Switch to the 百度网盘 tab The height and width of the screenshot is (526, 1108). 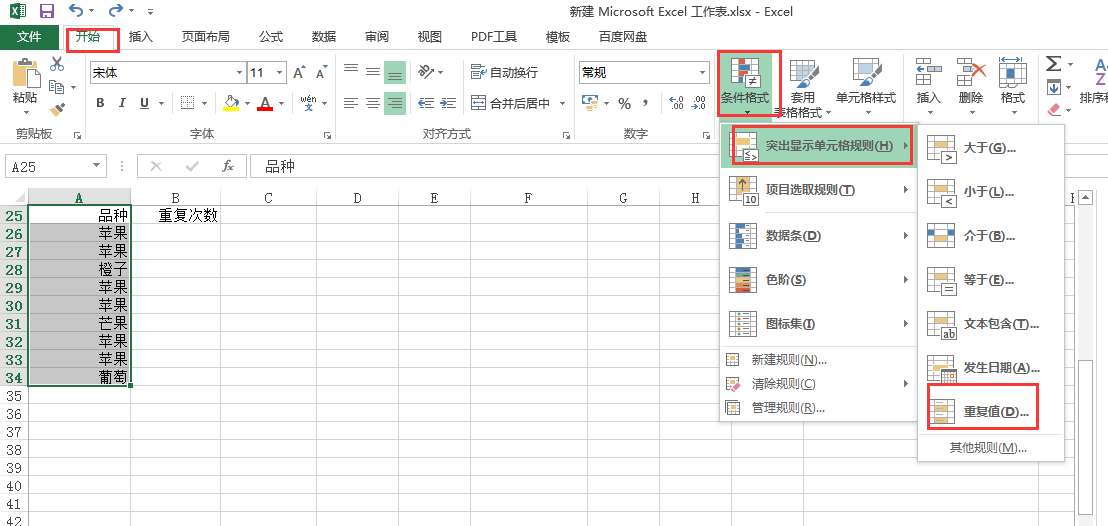point(623,37)
